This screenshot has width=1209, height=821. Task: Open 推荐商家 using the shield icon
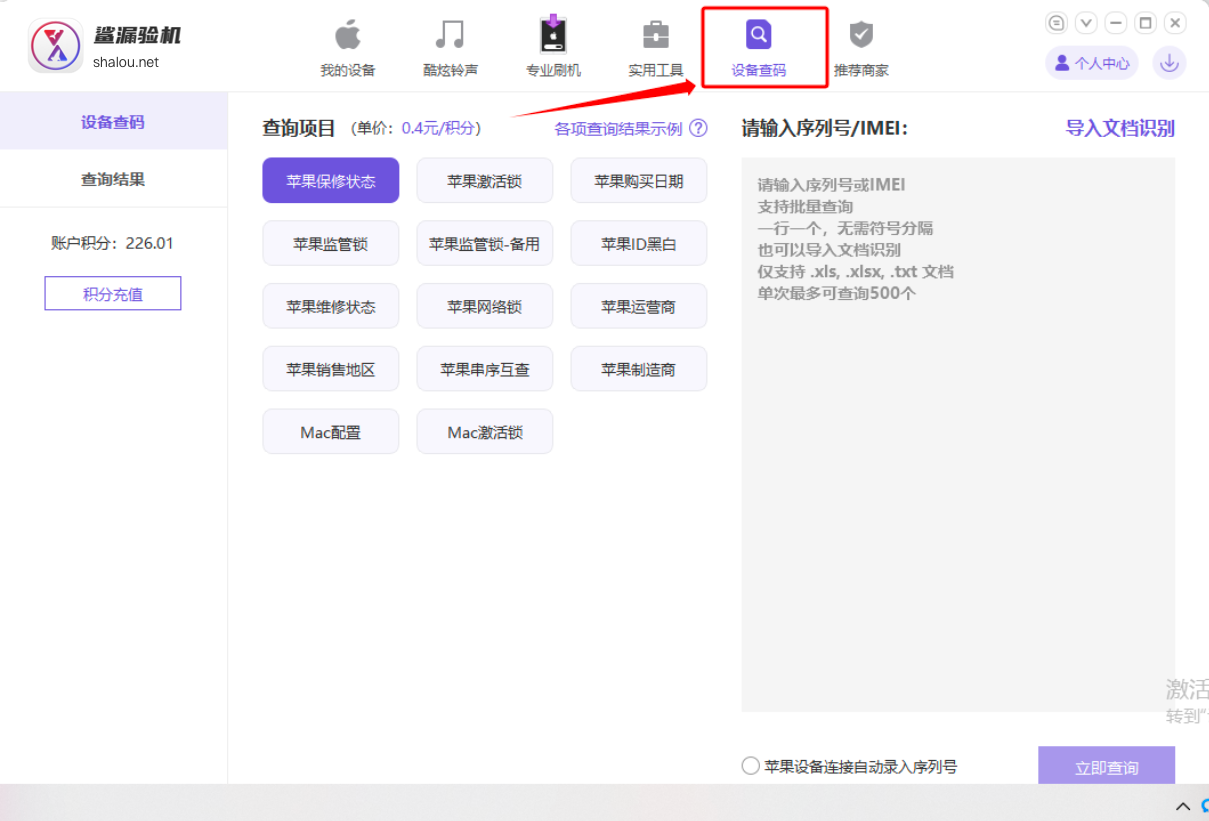[860, 36]
